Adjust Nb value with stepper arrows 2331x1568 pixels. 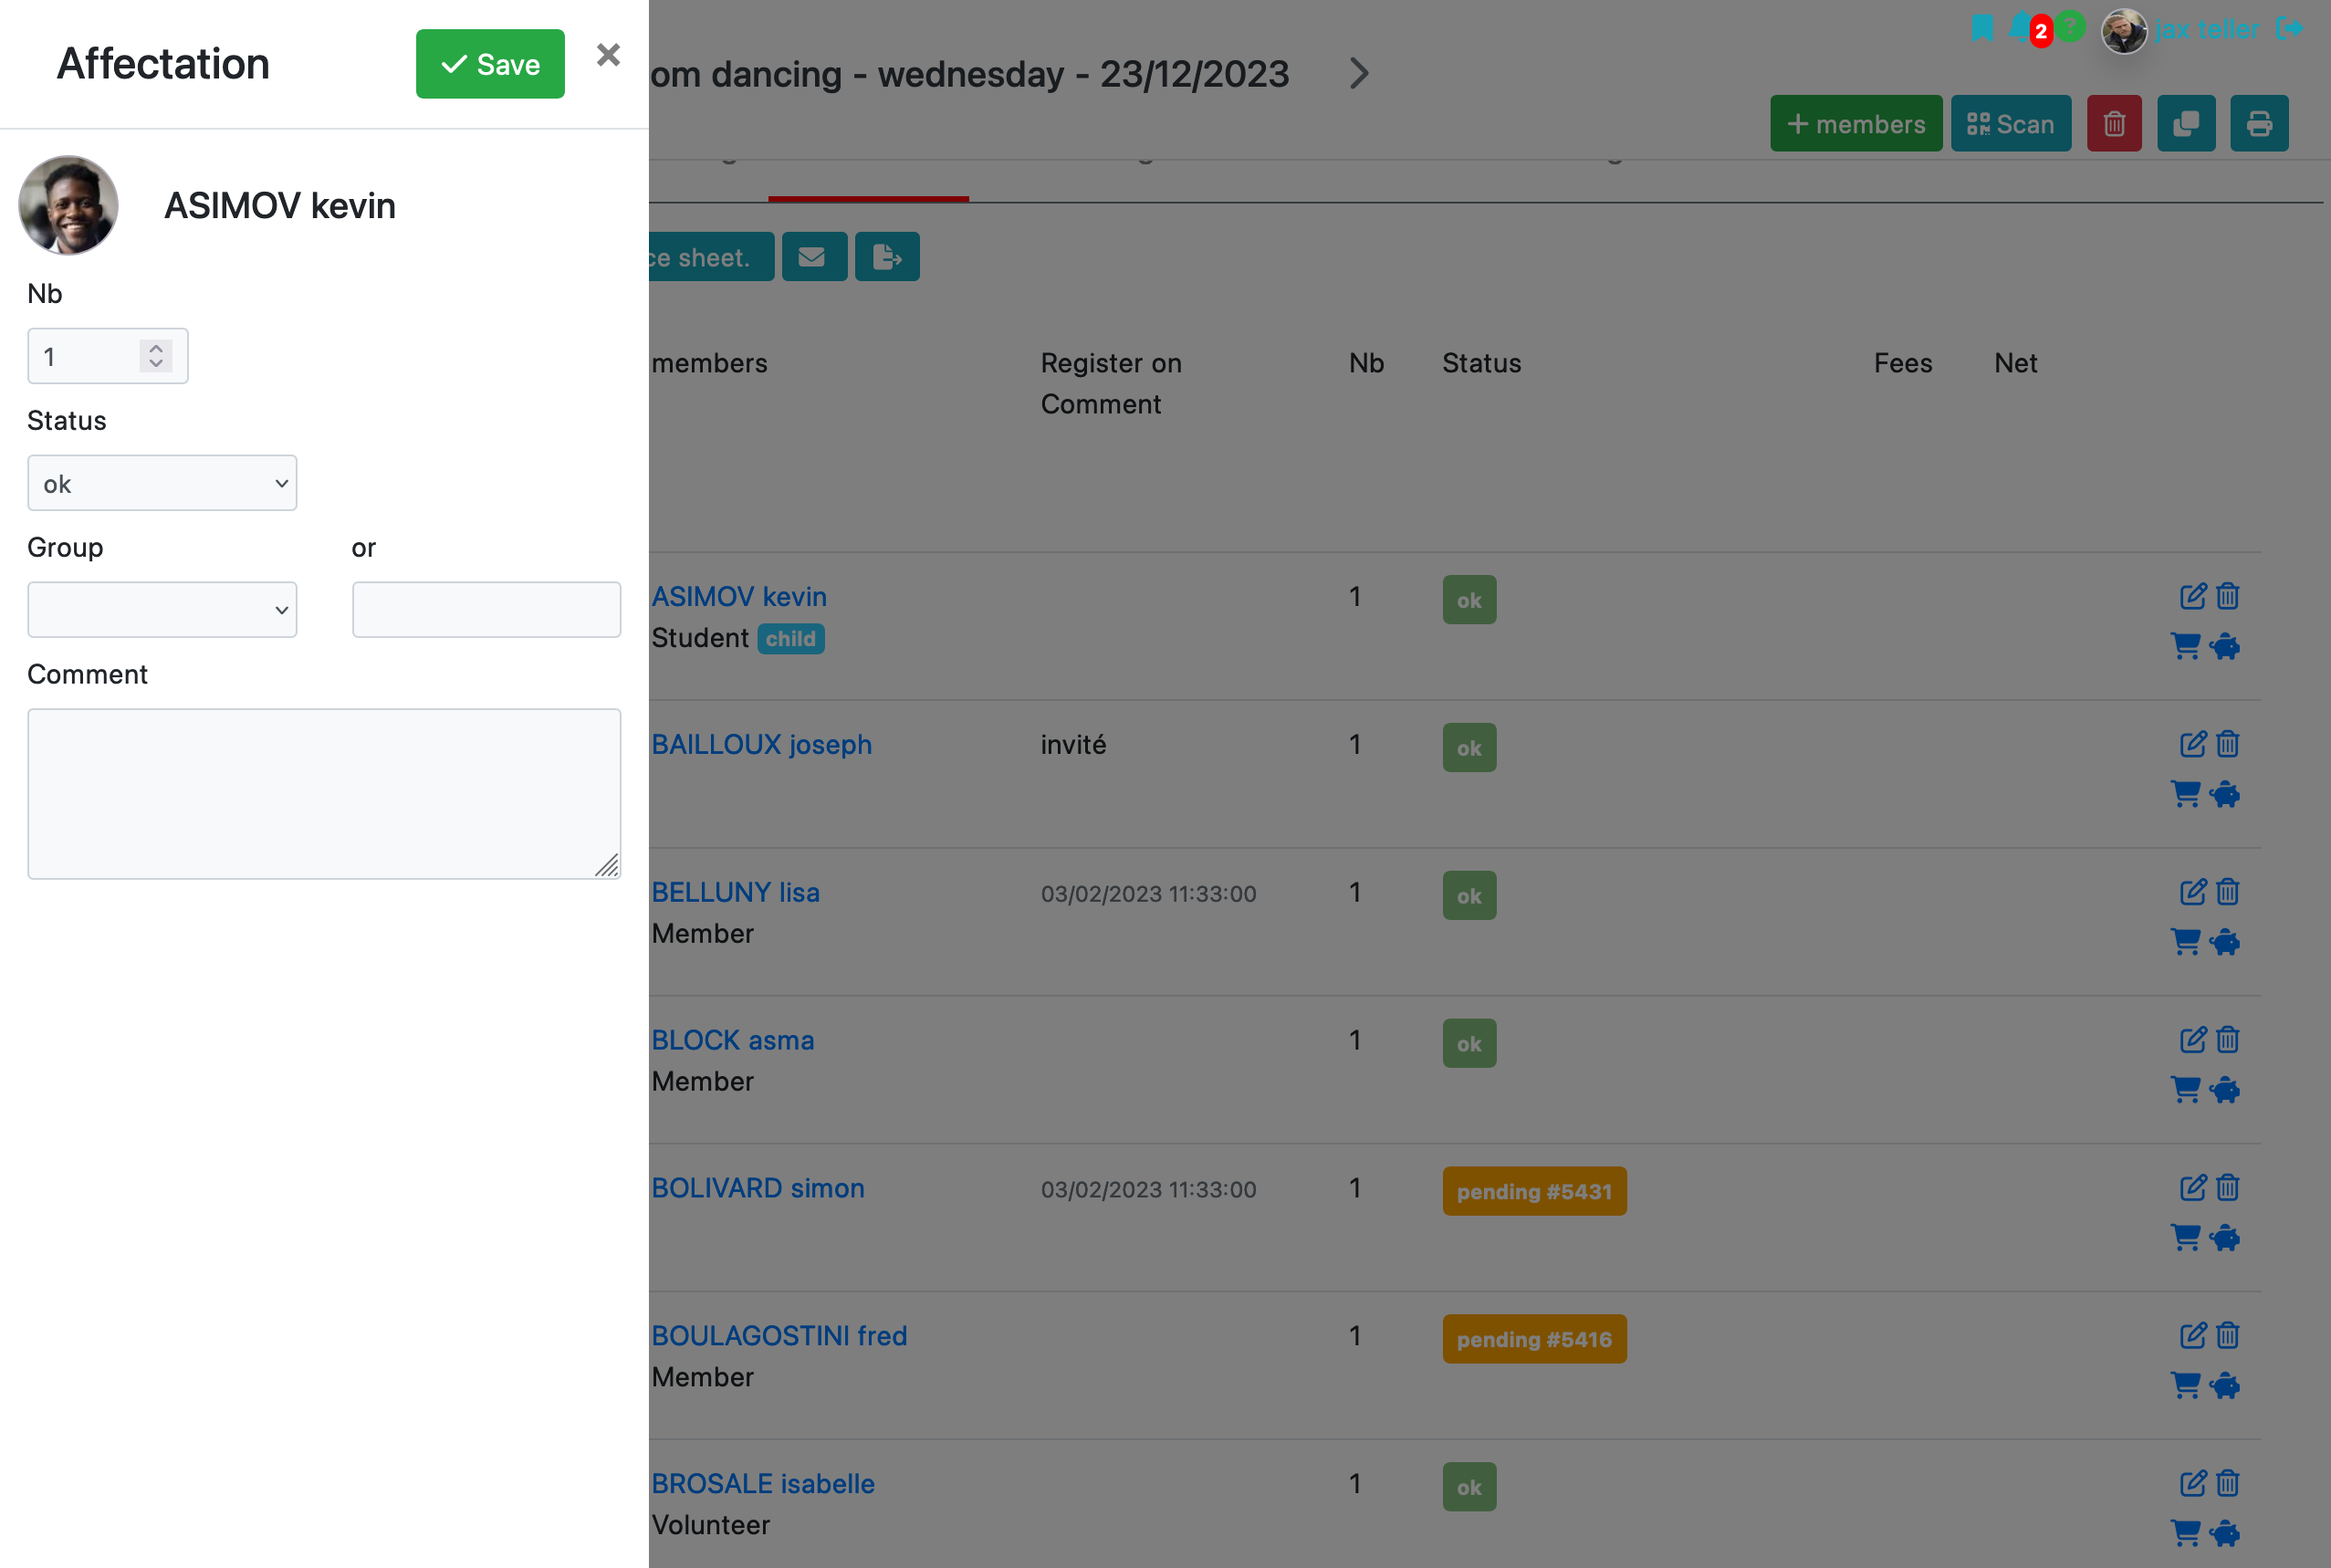pyautogui.click(x=156, y=356)
